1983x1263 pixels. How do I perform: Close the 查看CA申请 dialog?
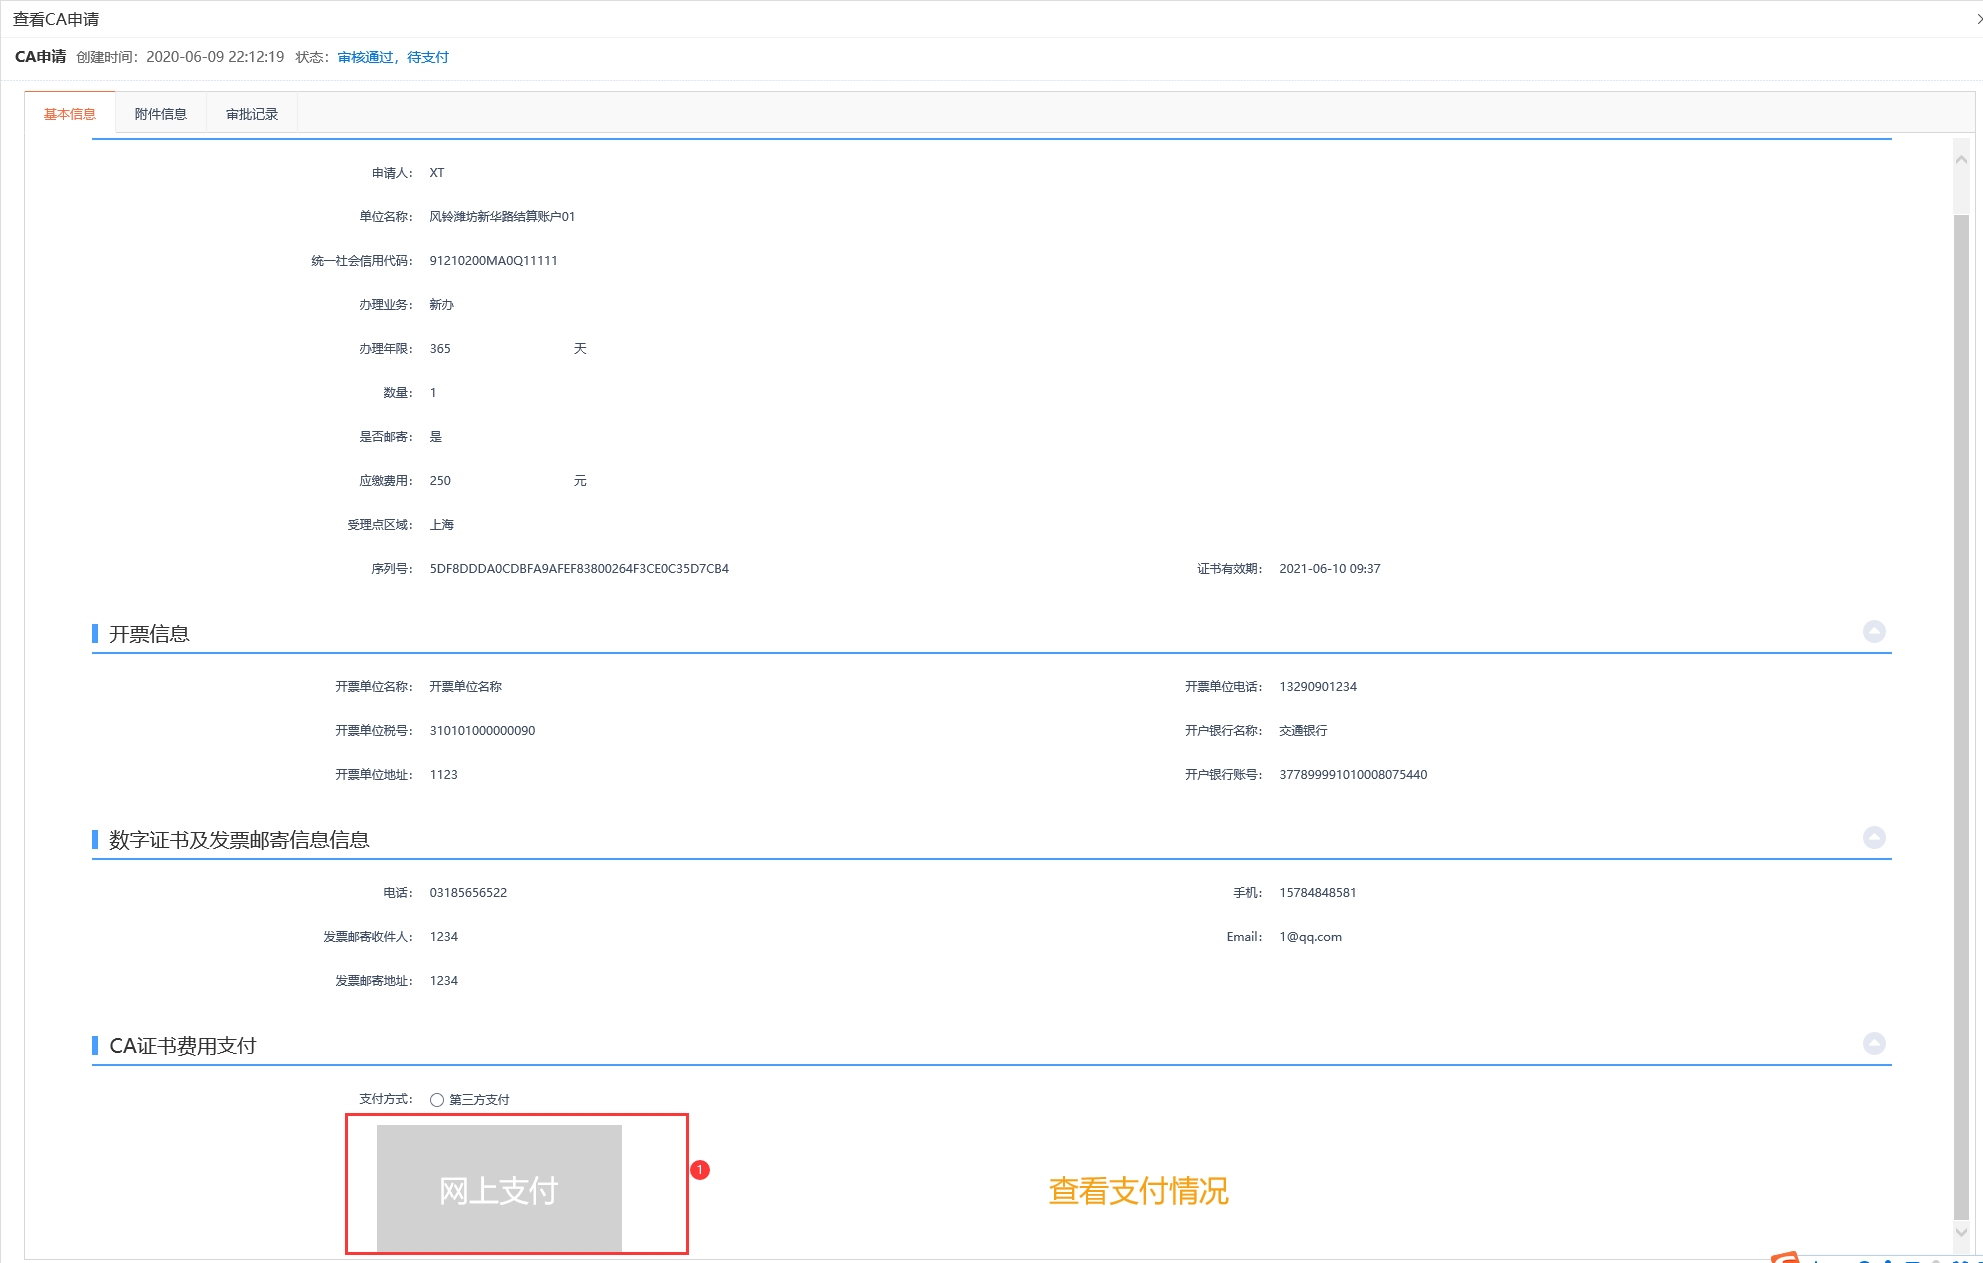(1977, 19)
